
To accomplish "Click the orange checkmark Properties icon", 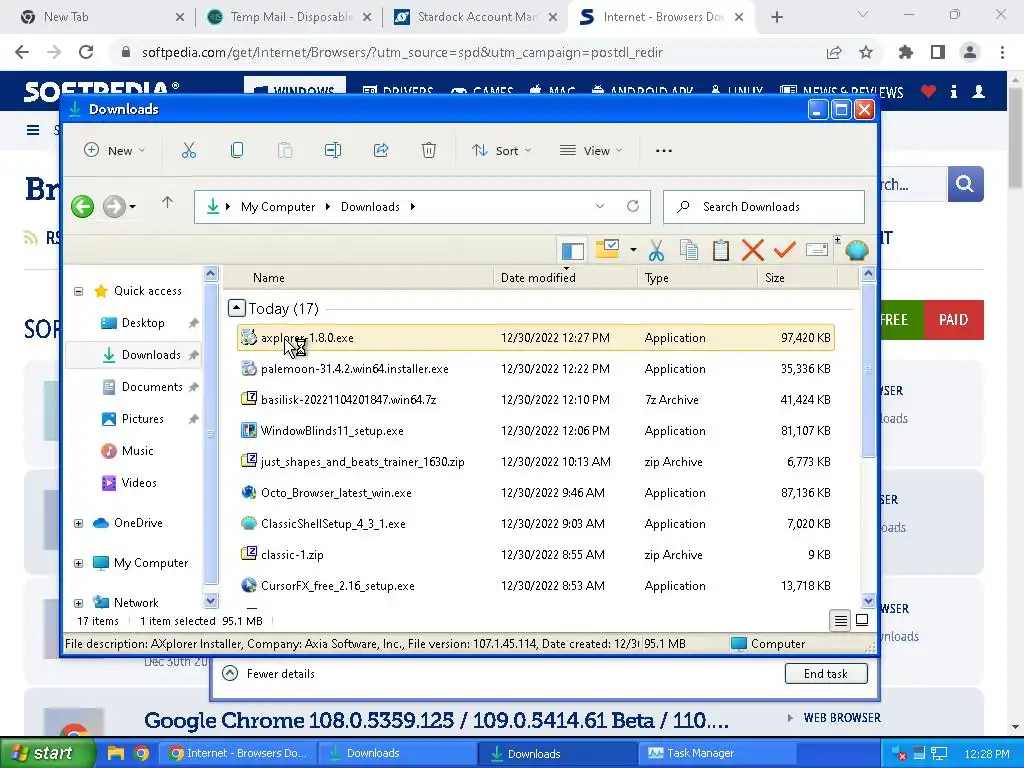I will (784, 249).
